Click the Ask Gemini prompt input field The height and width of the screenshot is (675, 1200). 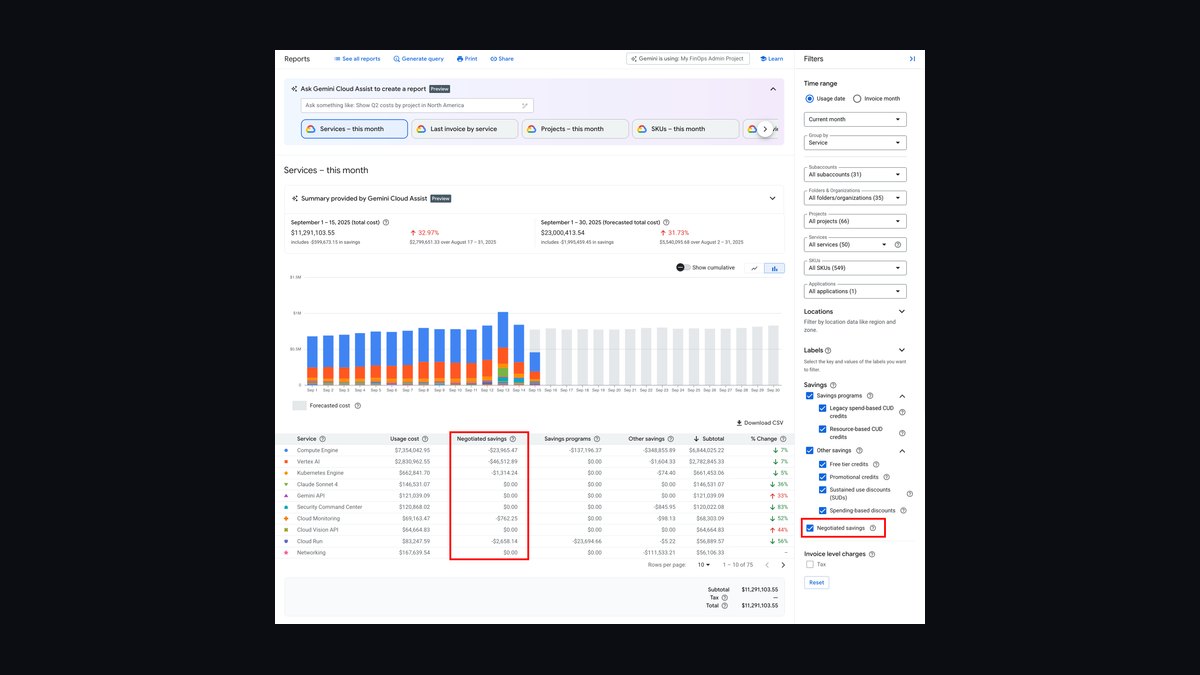pyautogui.click(x=417, y=105)
